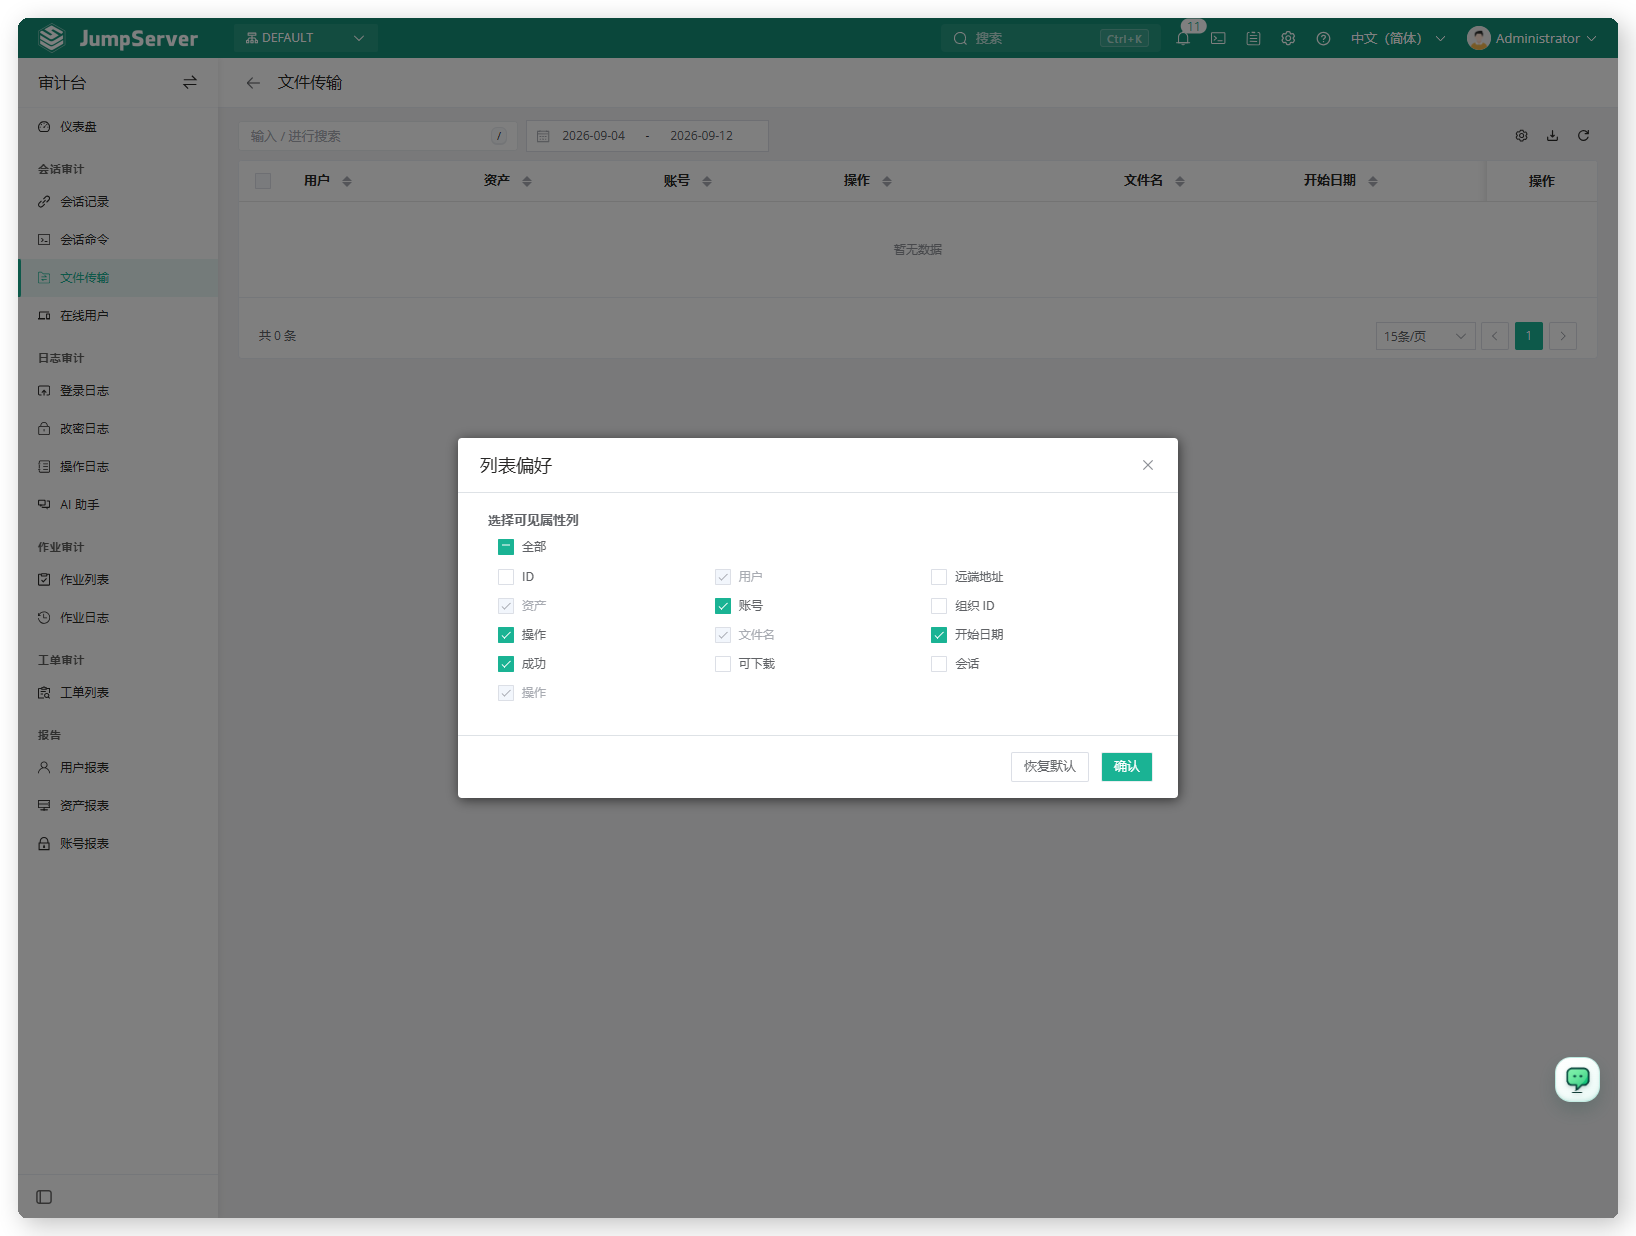
Task: Sort by 用户 column arrows
Action: coord(347,181)
